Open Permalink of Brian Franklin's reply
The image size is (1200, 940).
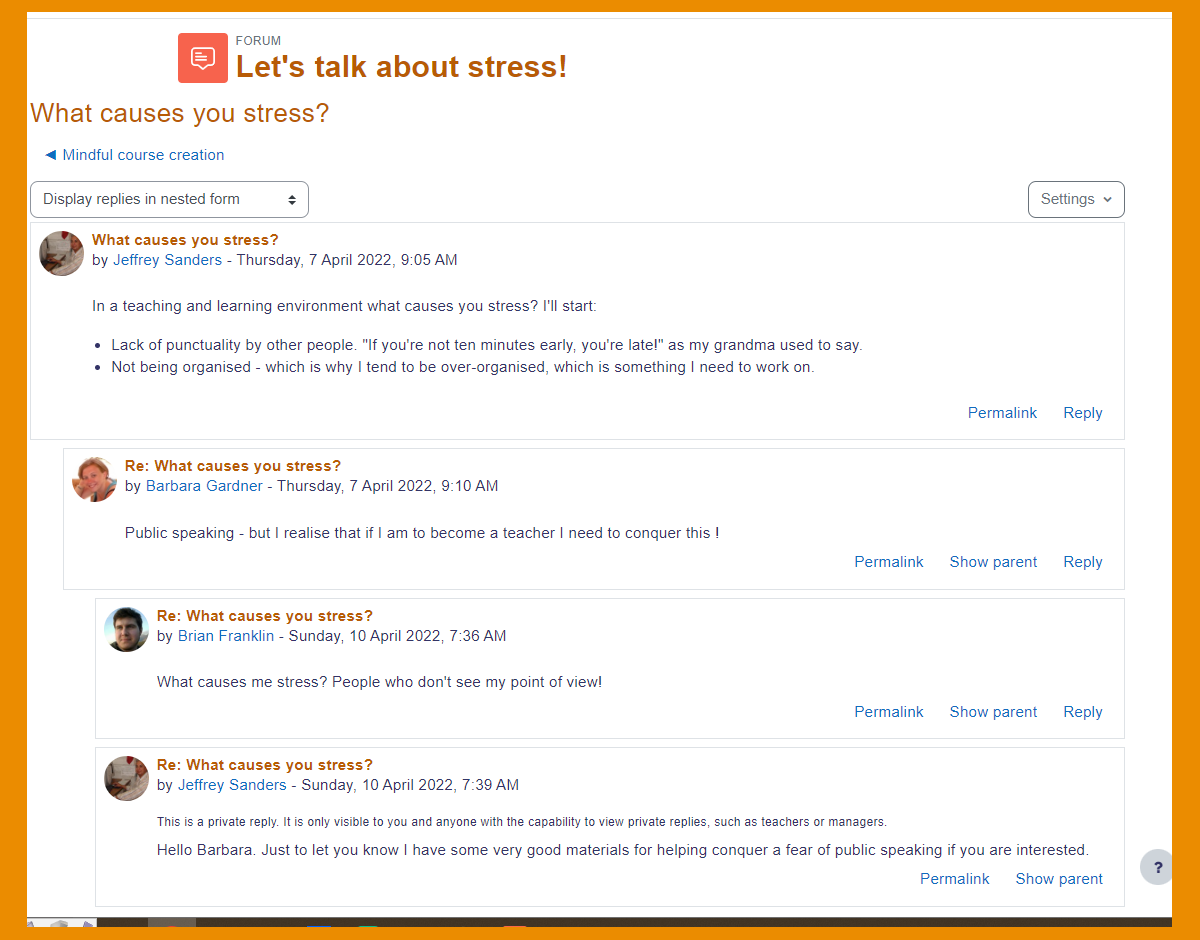click(888, 712)
